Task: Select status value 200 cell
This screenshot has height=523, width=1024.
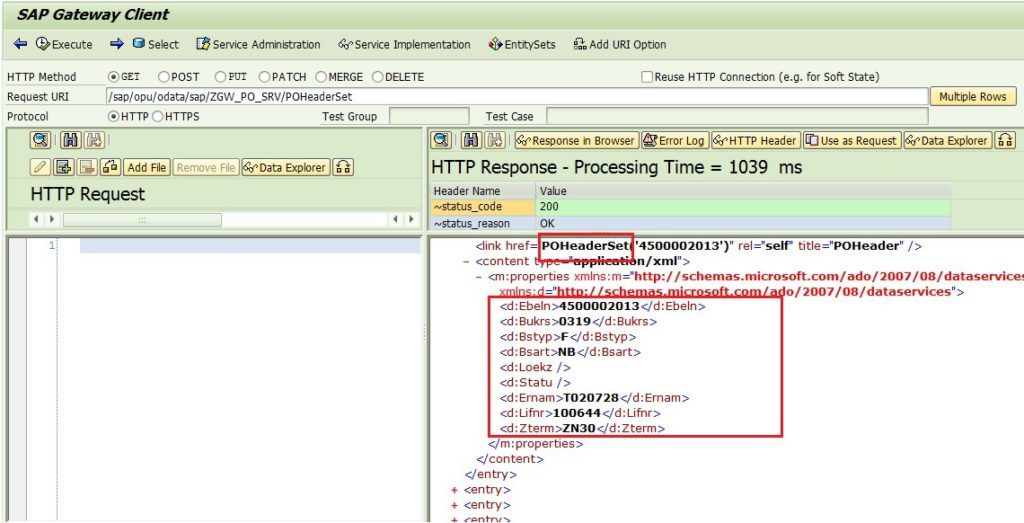Action: click(x=743, y=207)
